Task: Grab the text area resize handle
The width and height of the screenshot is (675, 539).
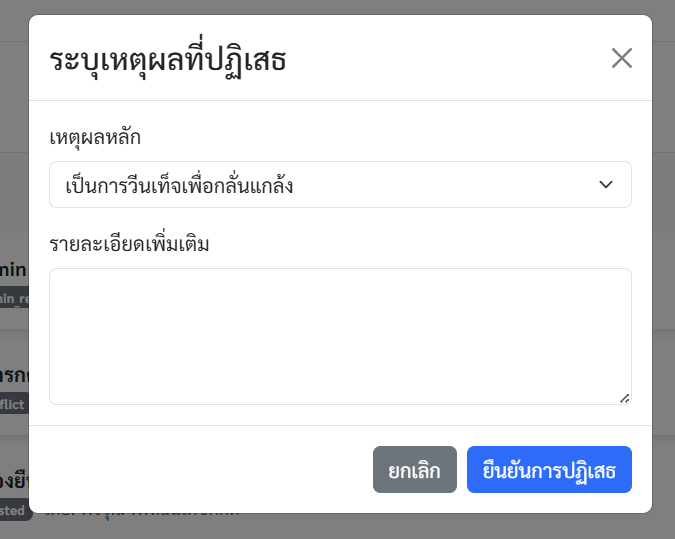Action: coord(624,397)
